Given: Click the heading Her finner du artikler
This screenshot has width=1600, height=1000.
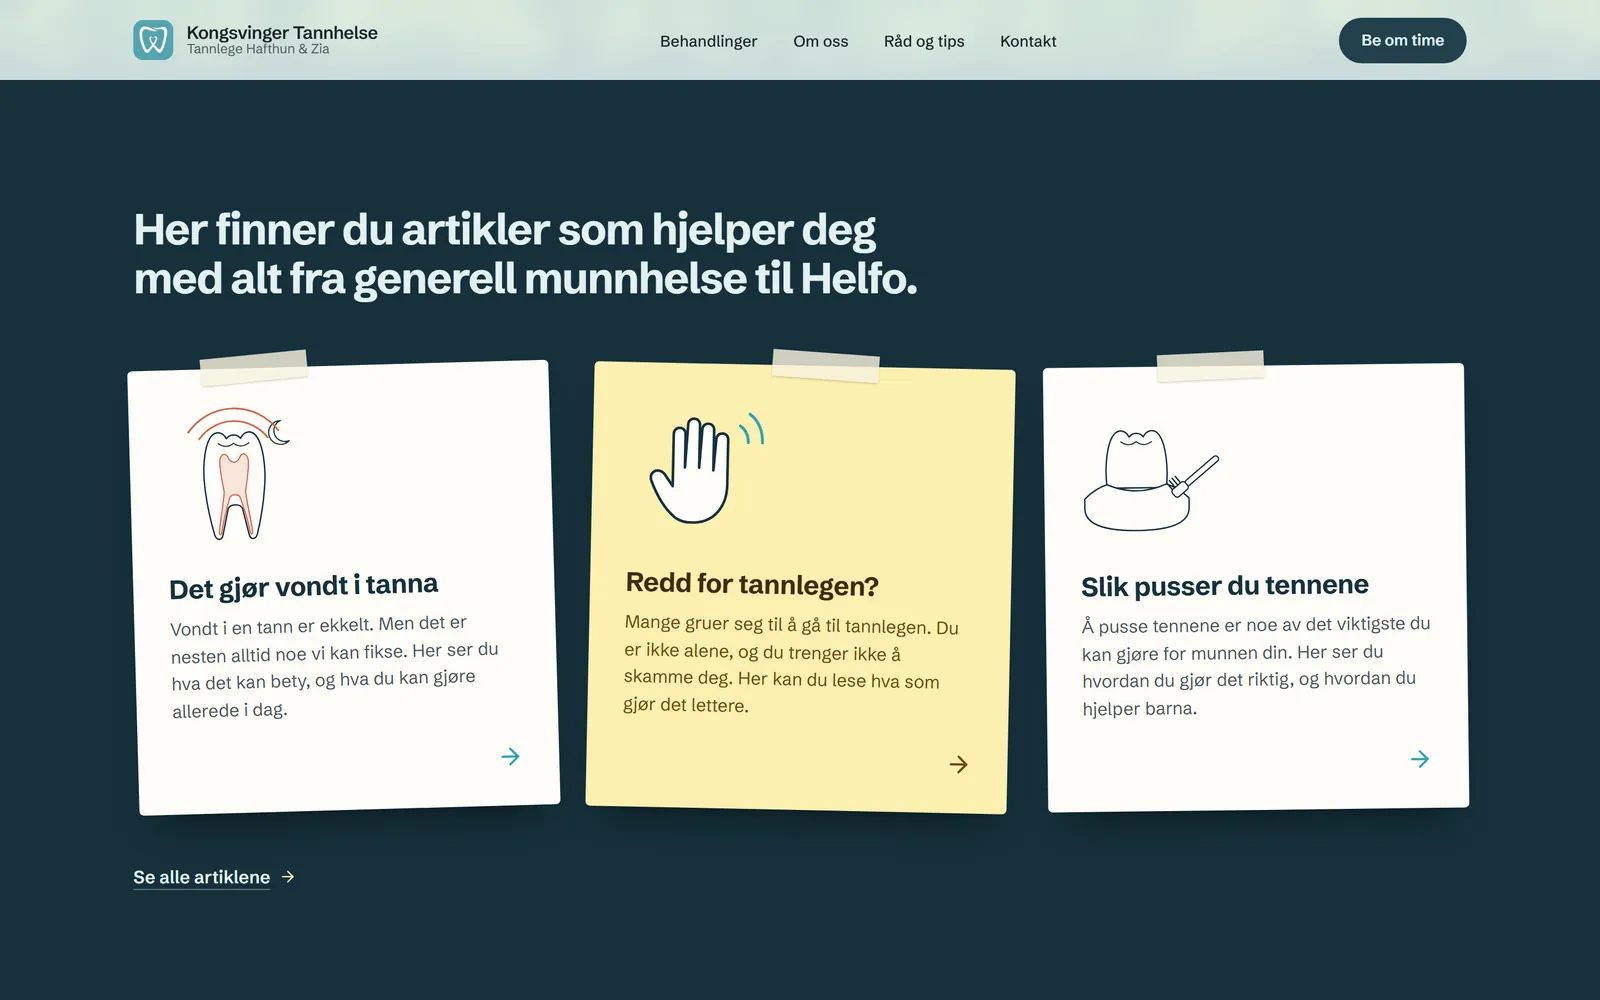Looking at the screenshot, I should [525, 254].
